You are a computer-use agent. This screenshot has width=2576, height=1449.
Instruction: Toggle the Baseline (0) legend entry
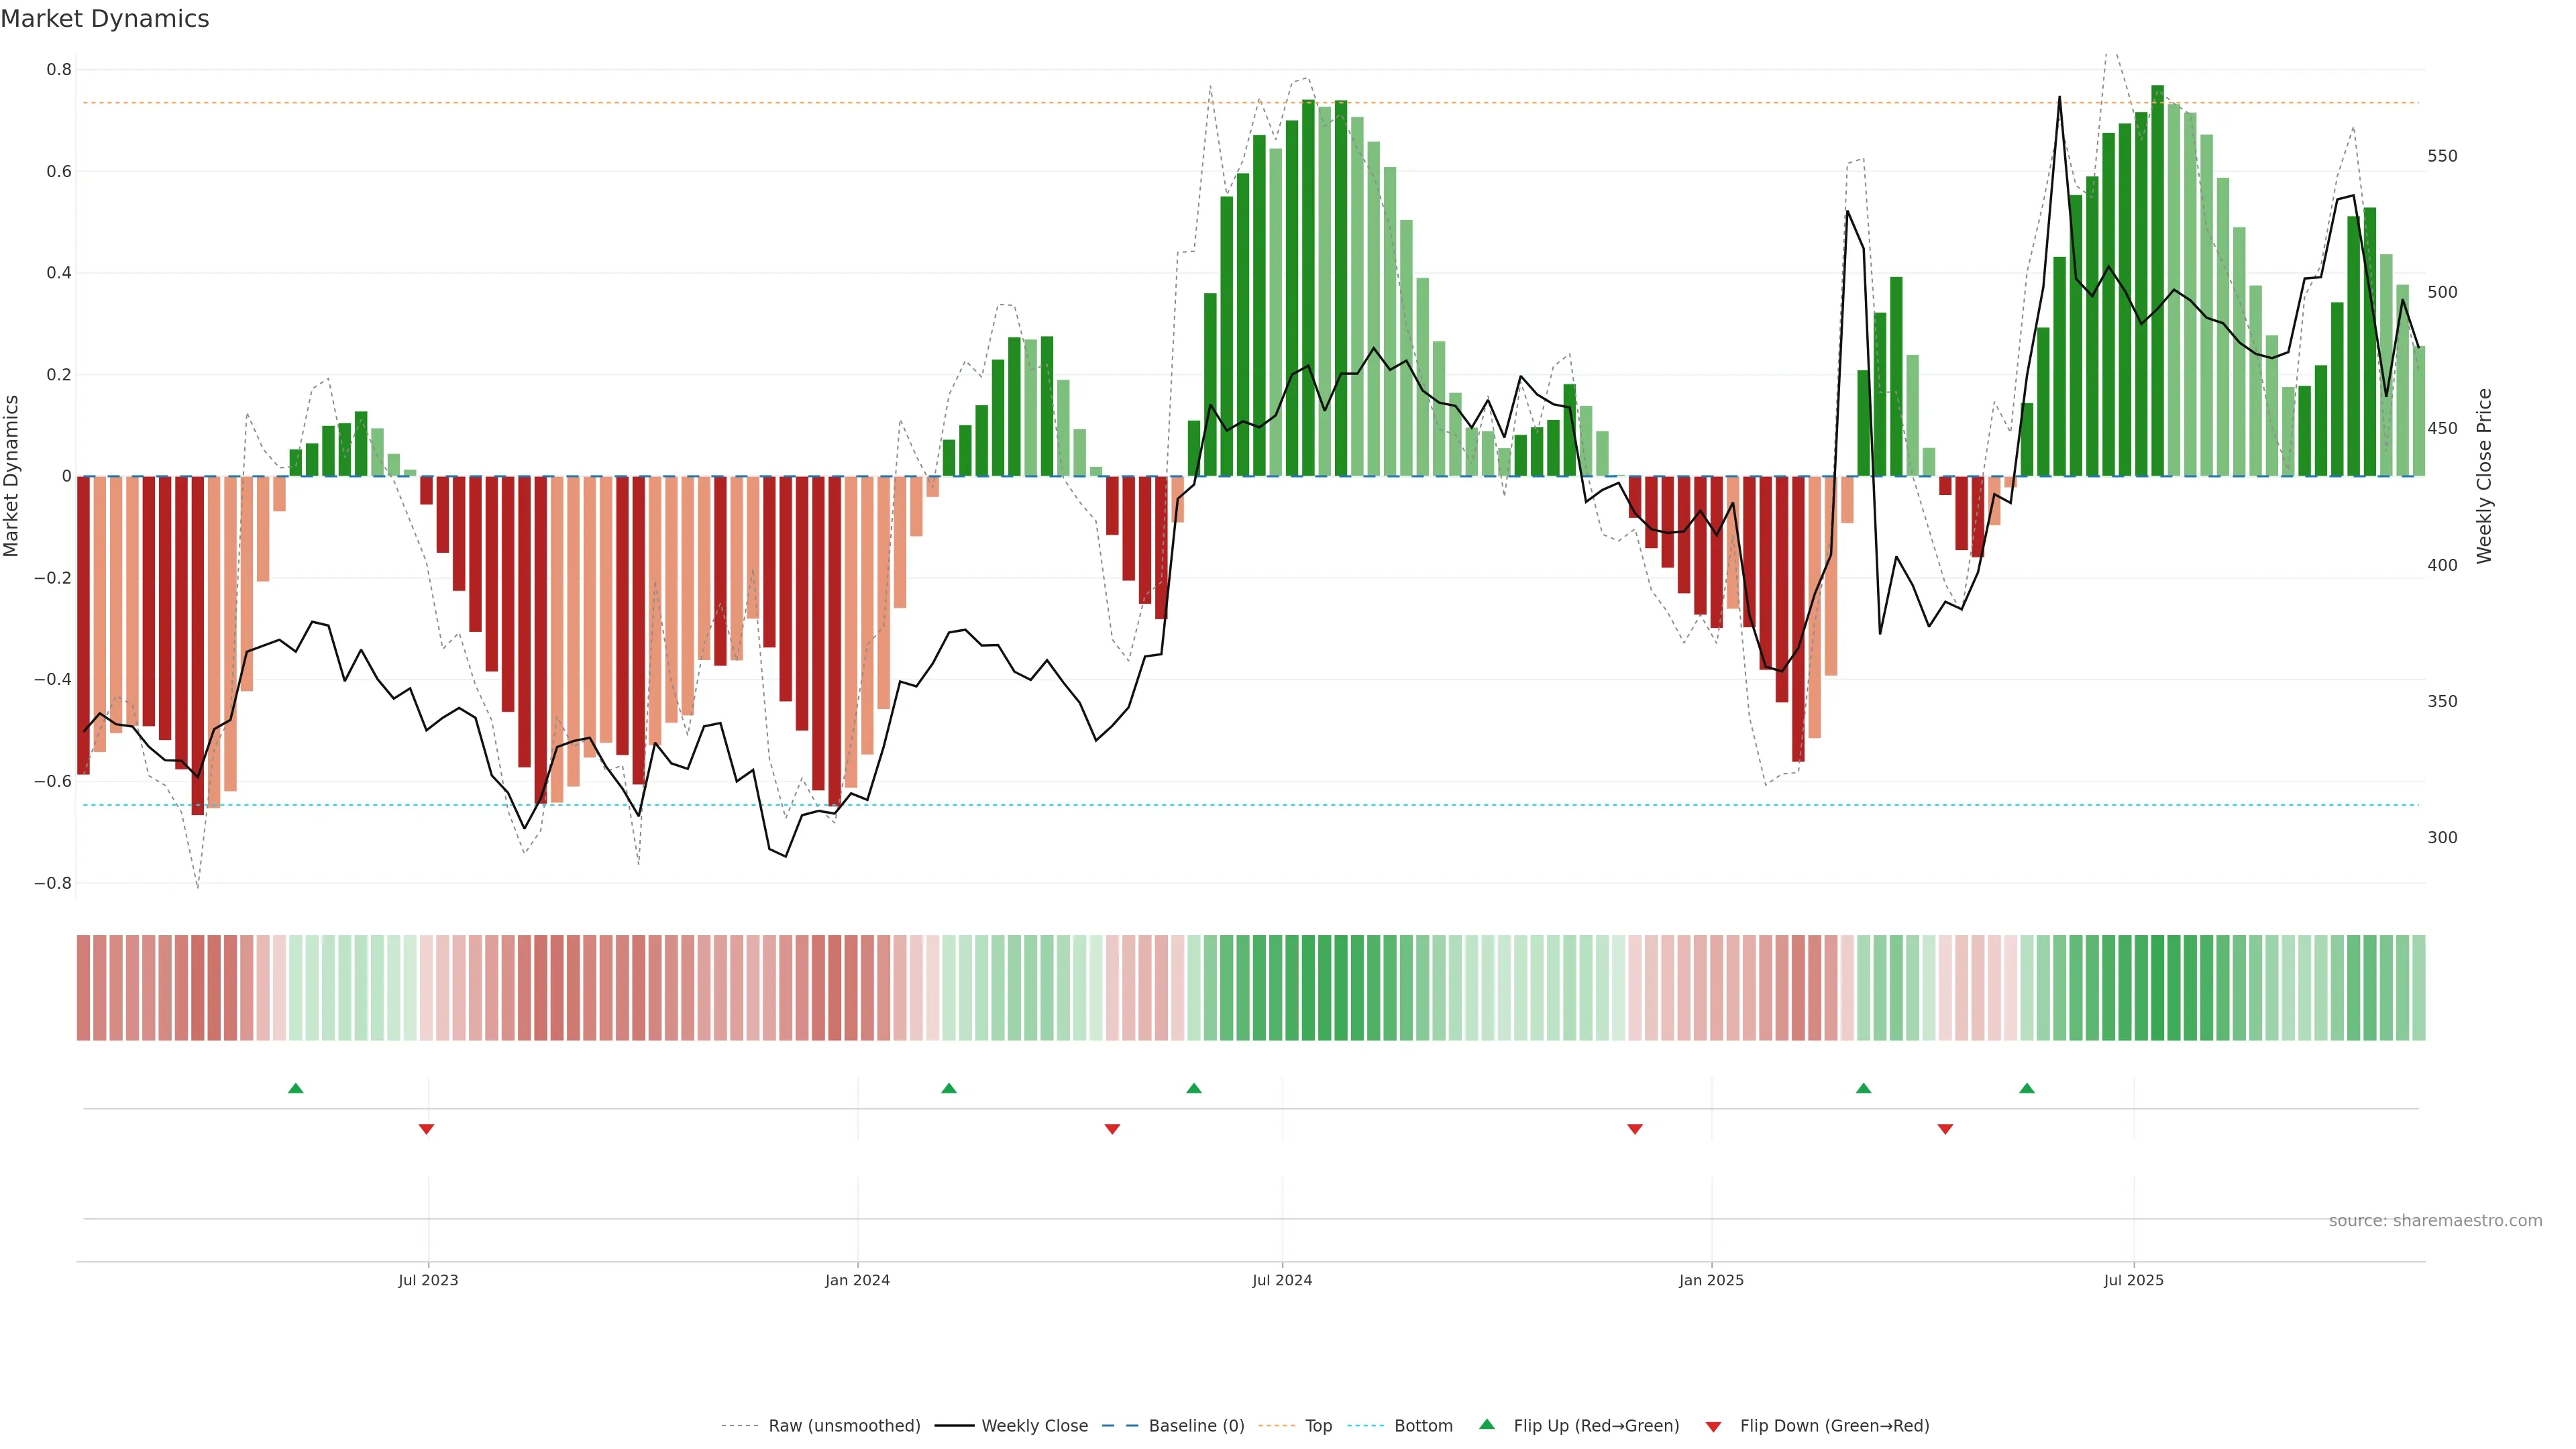click(1196, 1425)
